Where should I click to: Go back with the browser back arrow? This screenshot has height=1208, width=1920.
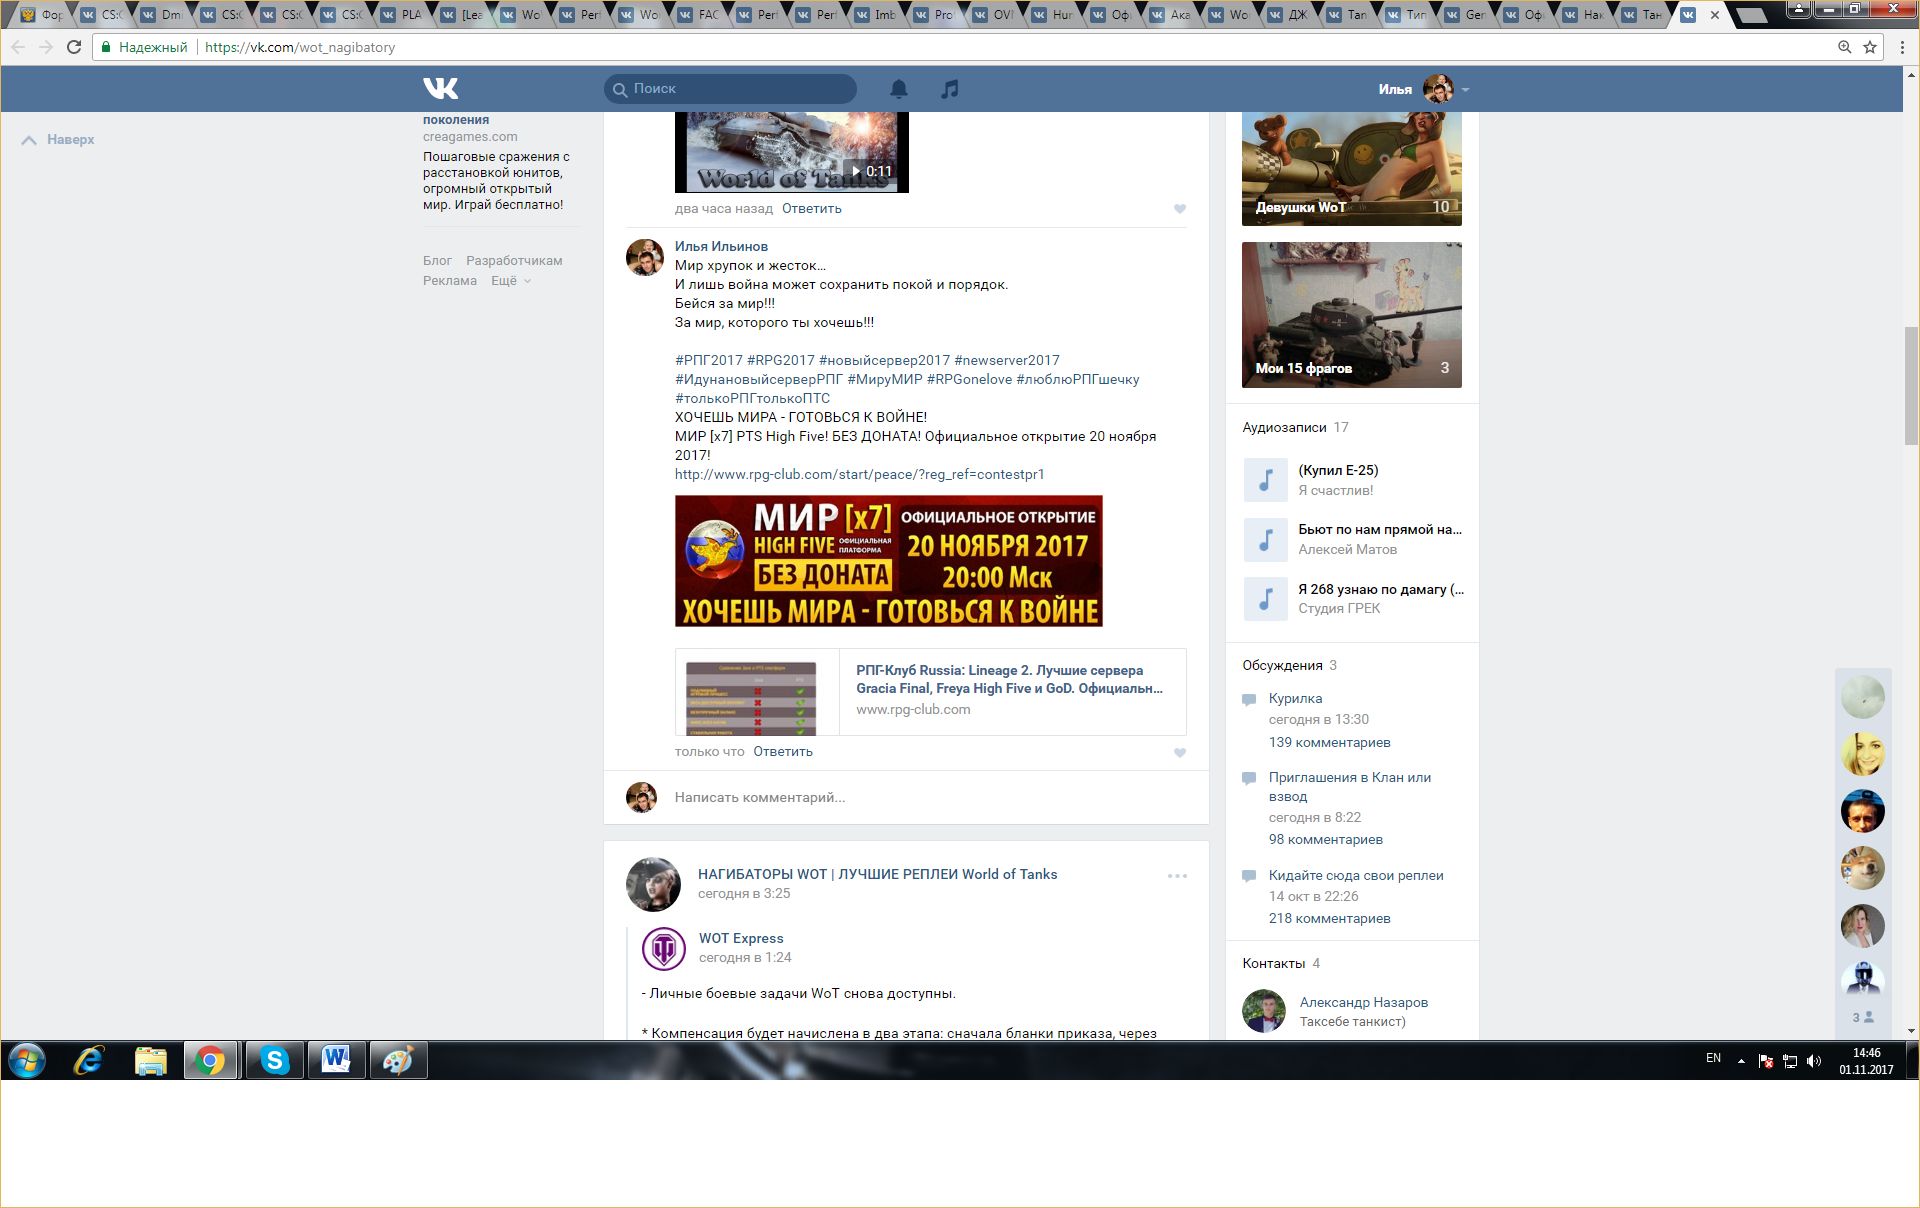pos(18,47)
